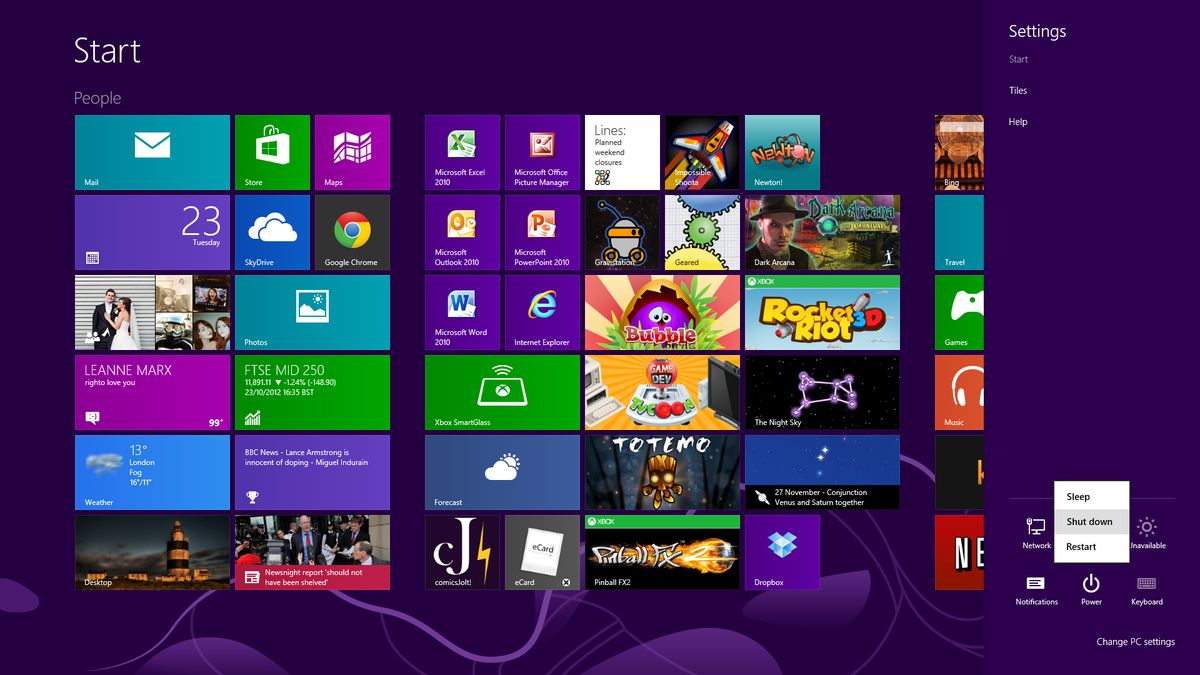Open the Photos tile

[312, 312]
